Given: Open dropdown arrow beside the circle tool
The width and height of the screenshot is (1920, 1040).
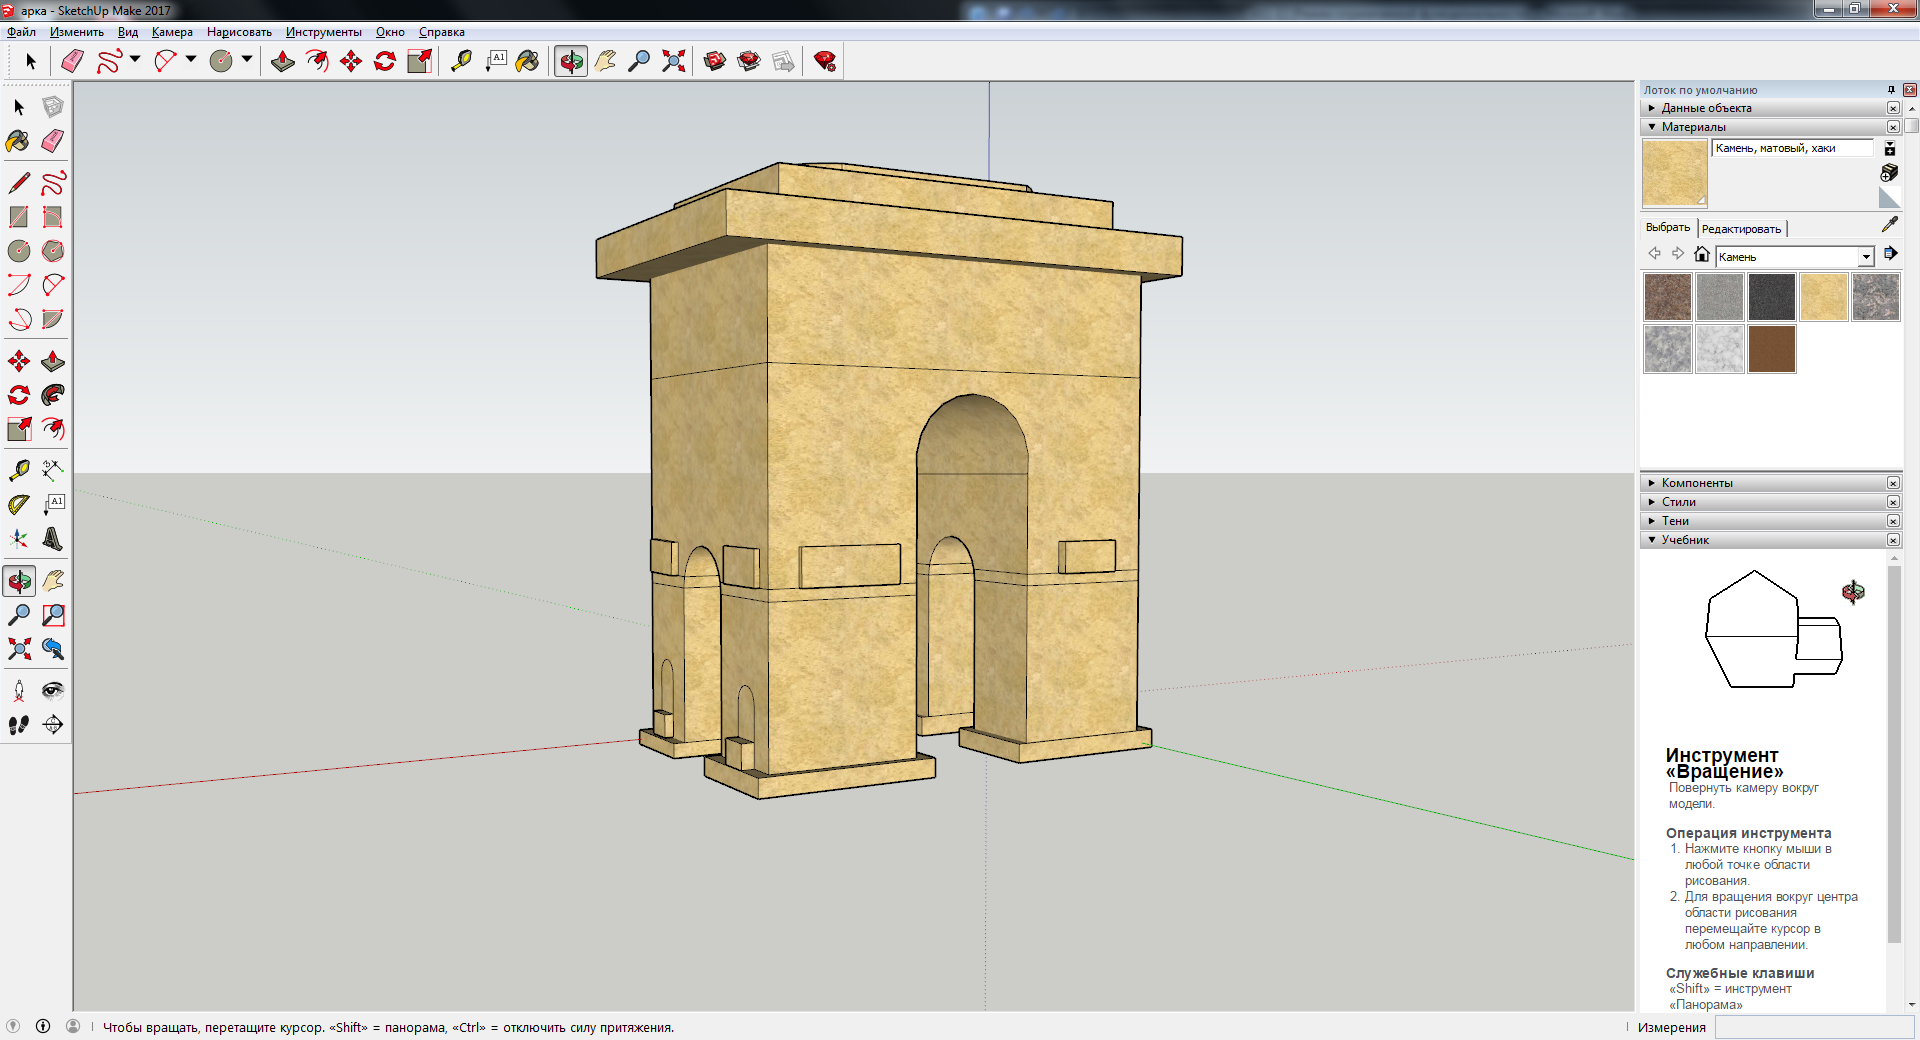Looking at the screenshot, I should 247,59.
